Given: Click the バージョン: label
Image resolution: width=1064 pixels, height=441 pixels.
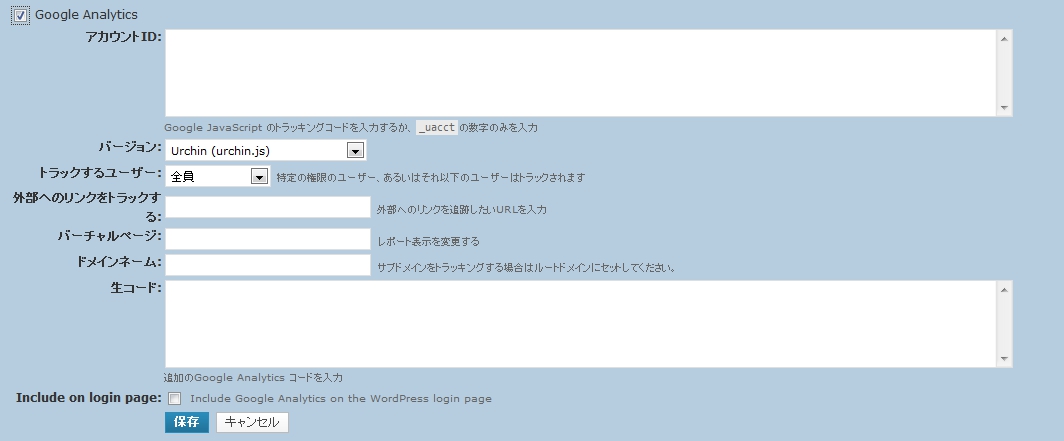Looking at the screenshot, I should (130, 147).
